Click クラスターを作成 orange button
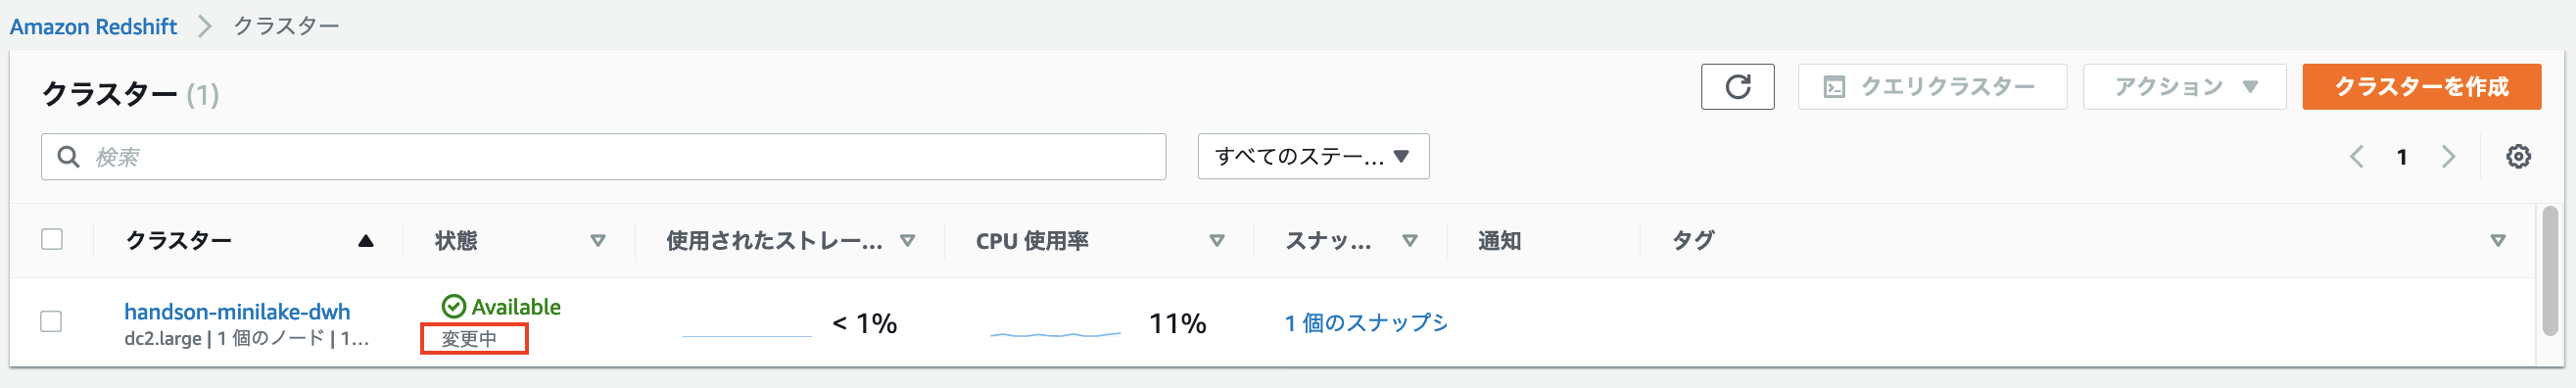Image resolution: width=2576 pixels, height=388 pixels. coord(2421,87)
